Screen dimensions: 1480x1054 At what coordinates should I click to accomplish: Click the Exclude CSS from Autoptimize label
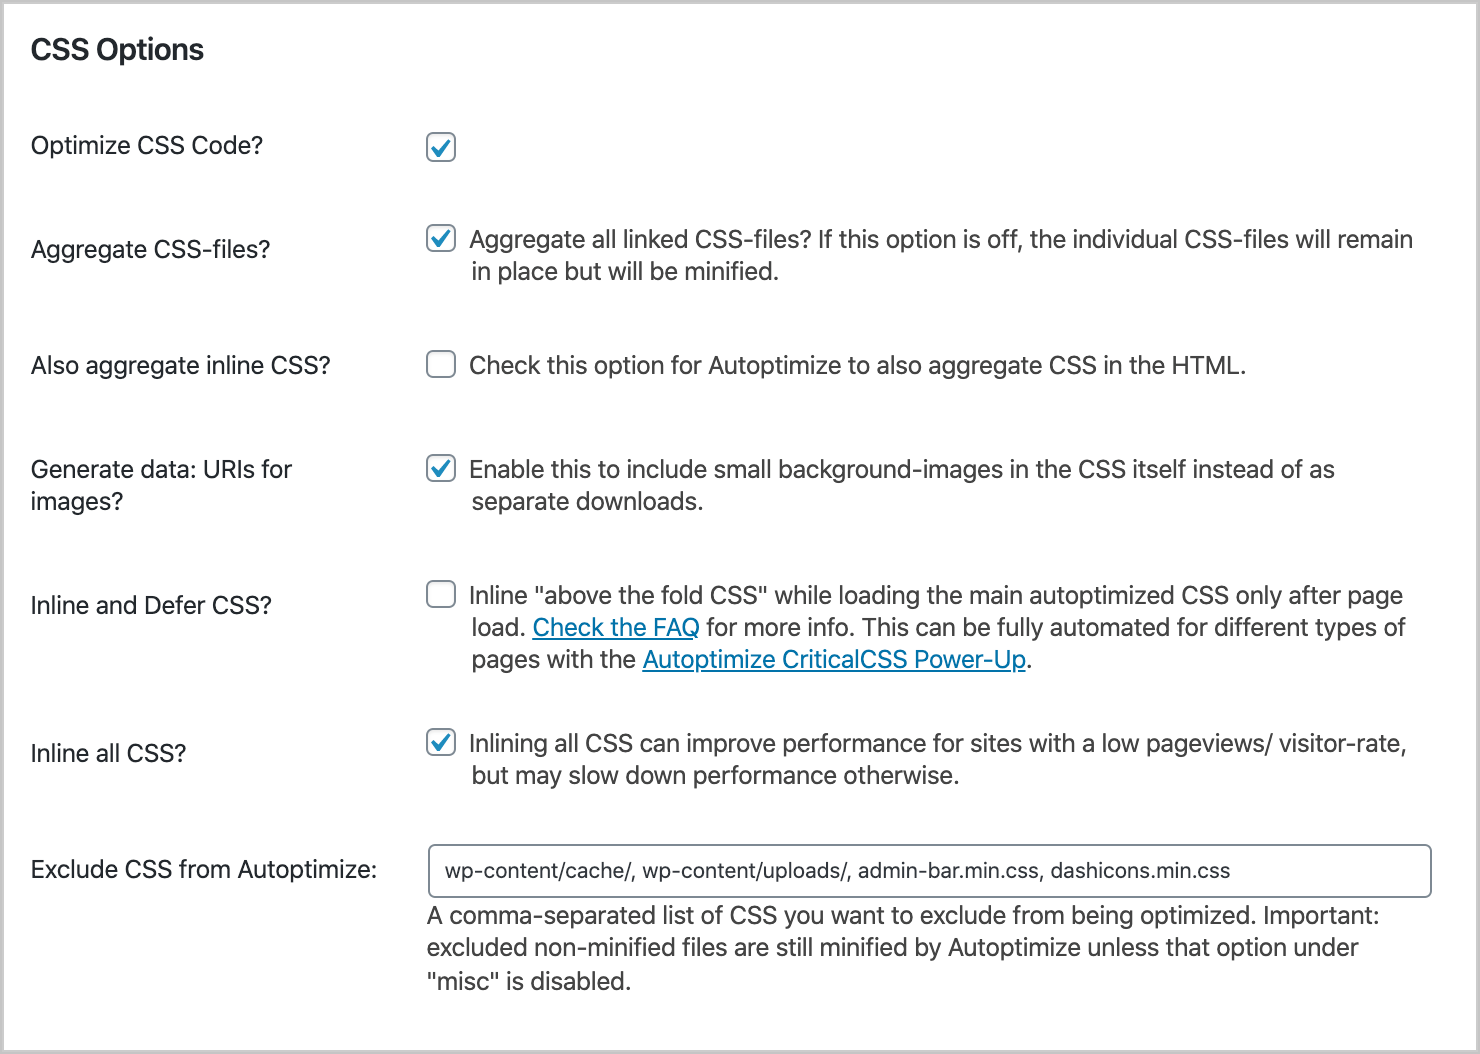tap(202, 869)
